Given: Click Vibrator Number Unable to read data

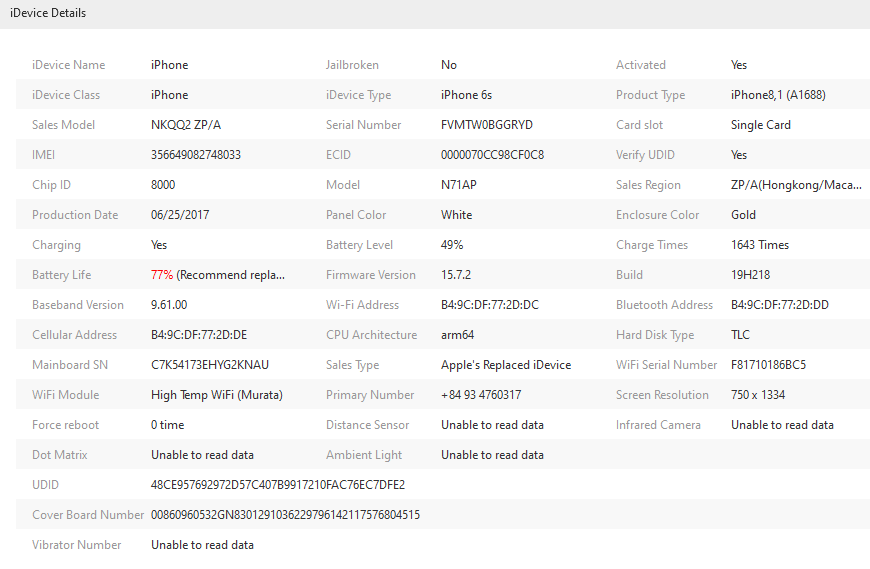Looking at the screenshot, I should pyautogui.click(x=202, y=544).
